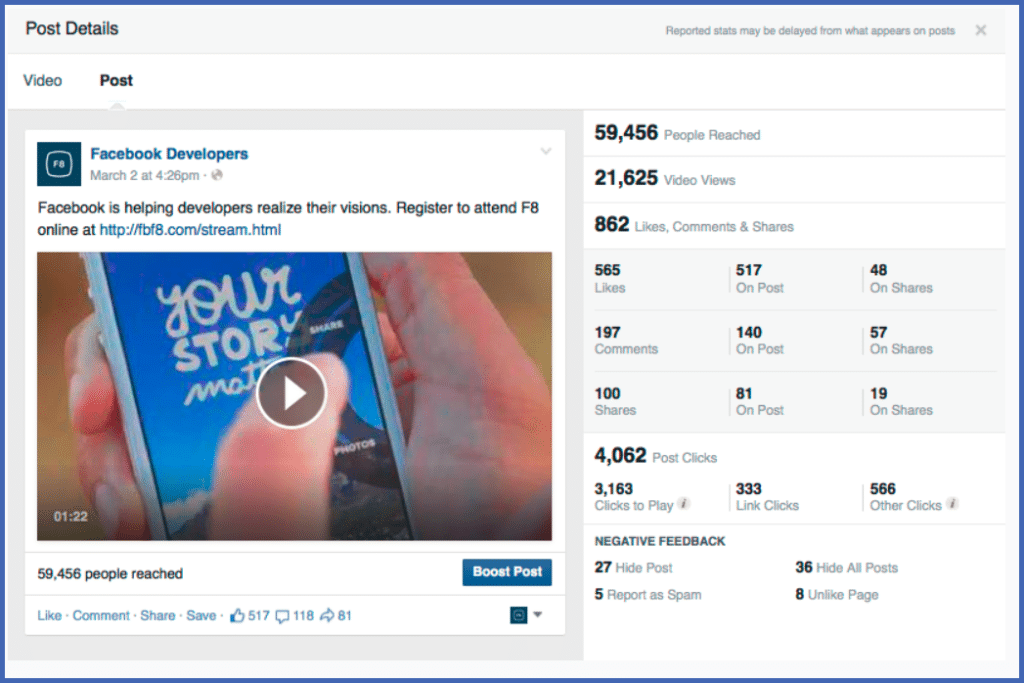Dismiss Post Details with the X button
Image resolution: width=1024 pixels, height=683 pixels.
[979, 30]
